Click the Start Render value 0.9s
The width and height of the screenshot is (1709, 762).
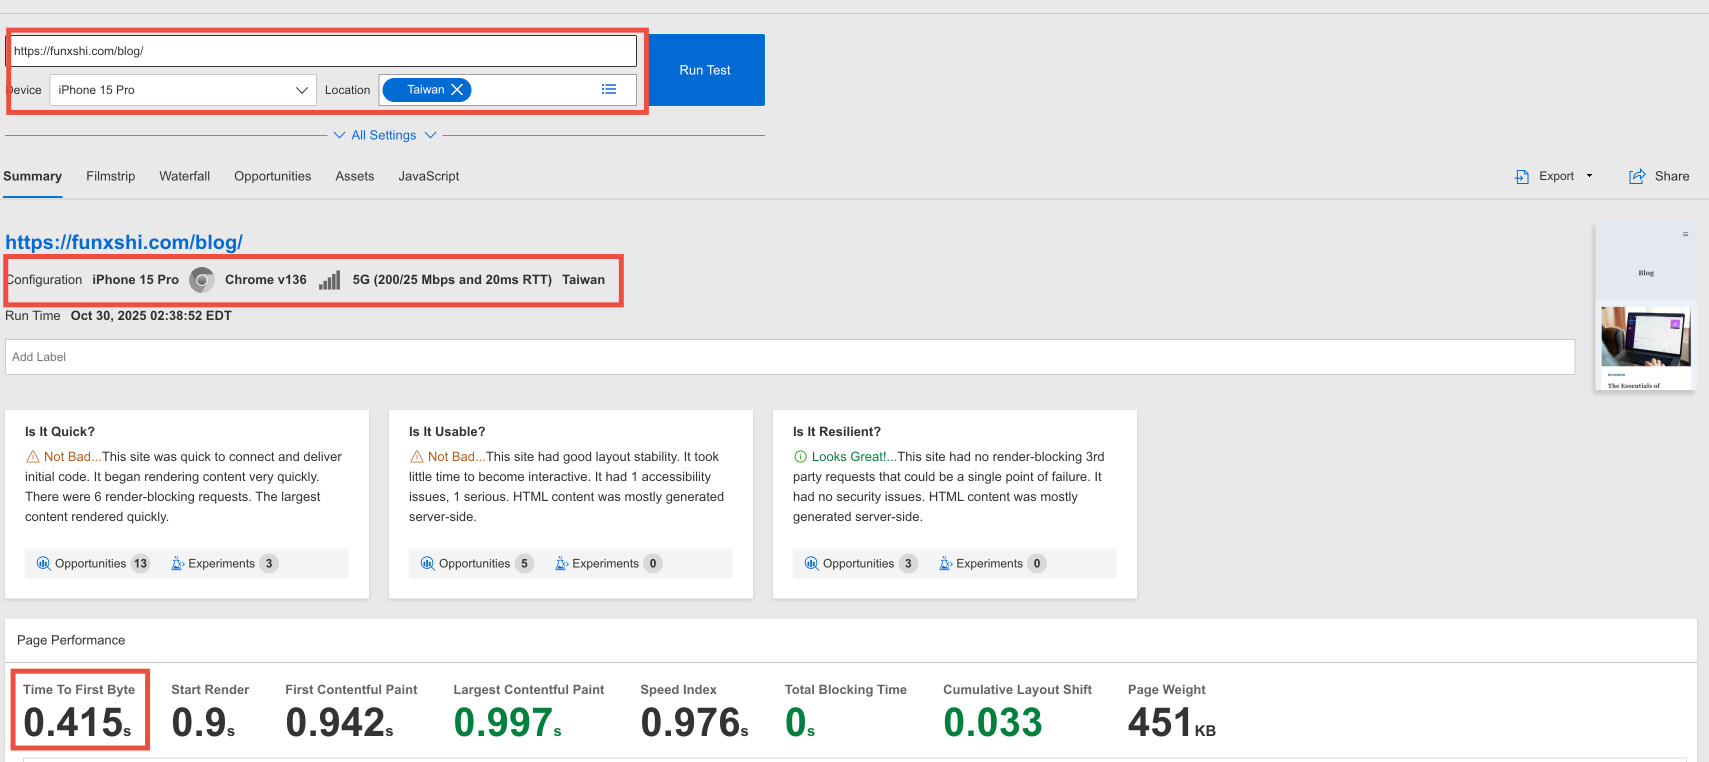coord(203,723)
